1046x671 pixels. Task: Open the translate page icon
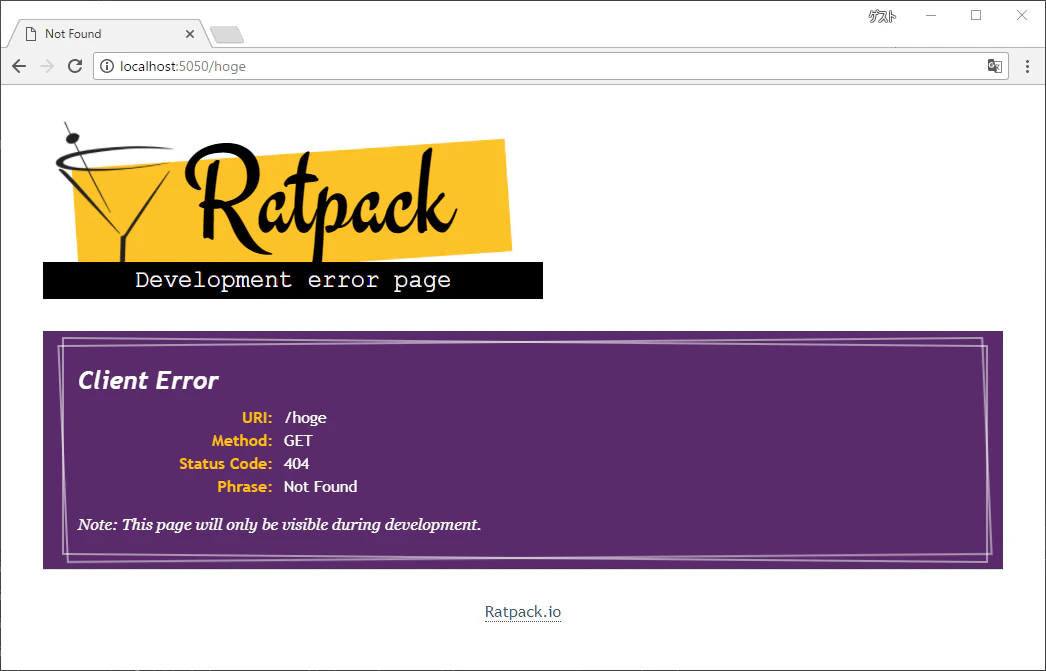pyautogui.click(x=995, y=66)
